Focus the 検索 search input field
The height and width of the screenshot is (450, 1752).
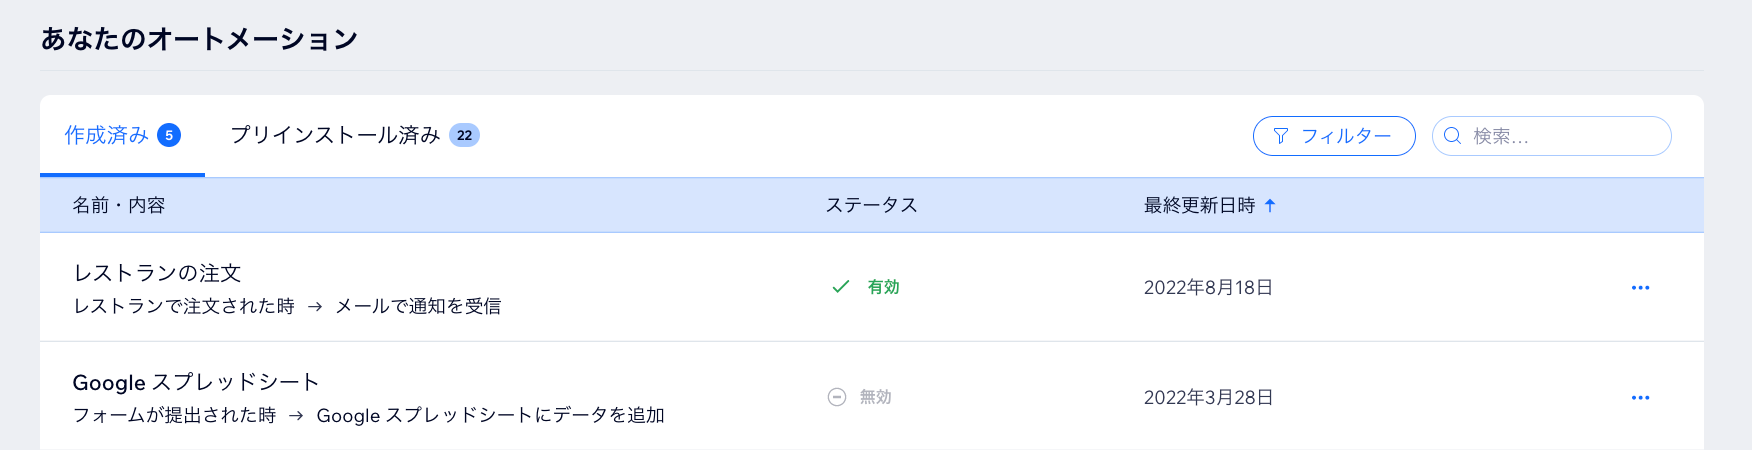coord(1552,136)
